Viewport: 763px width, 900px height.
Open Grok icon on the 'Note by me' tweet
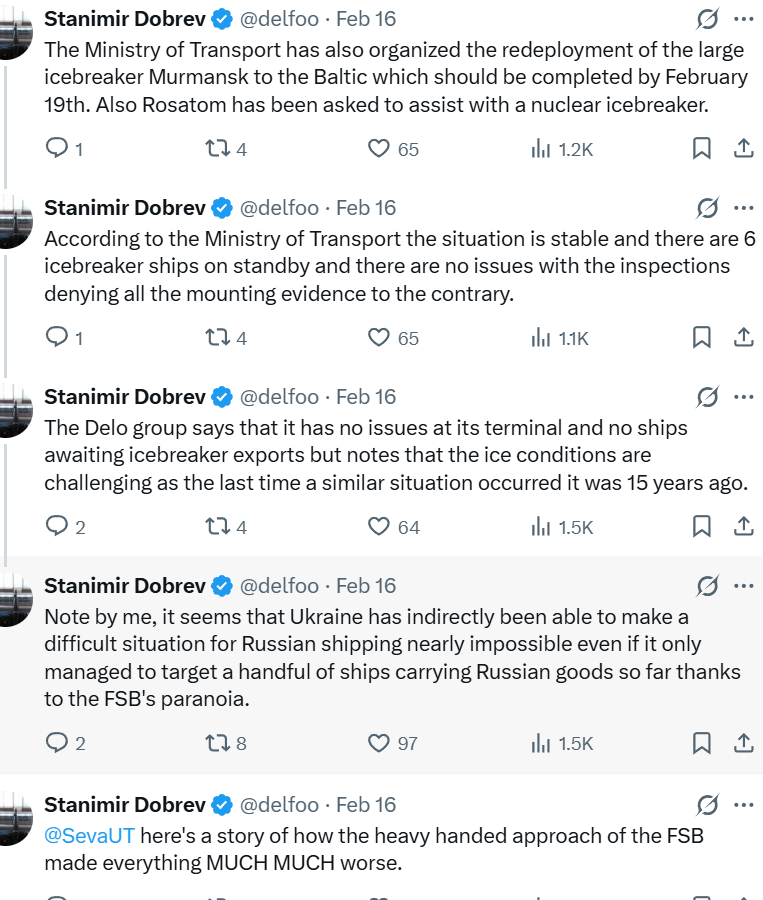click(707, 586)
